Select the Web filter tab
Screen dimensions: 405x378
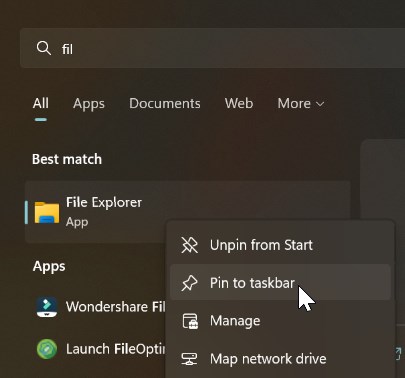239,103
